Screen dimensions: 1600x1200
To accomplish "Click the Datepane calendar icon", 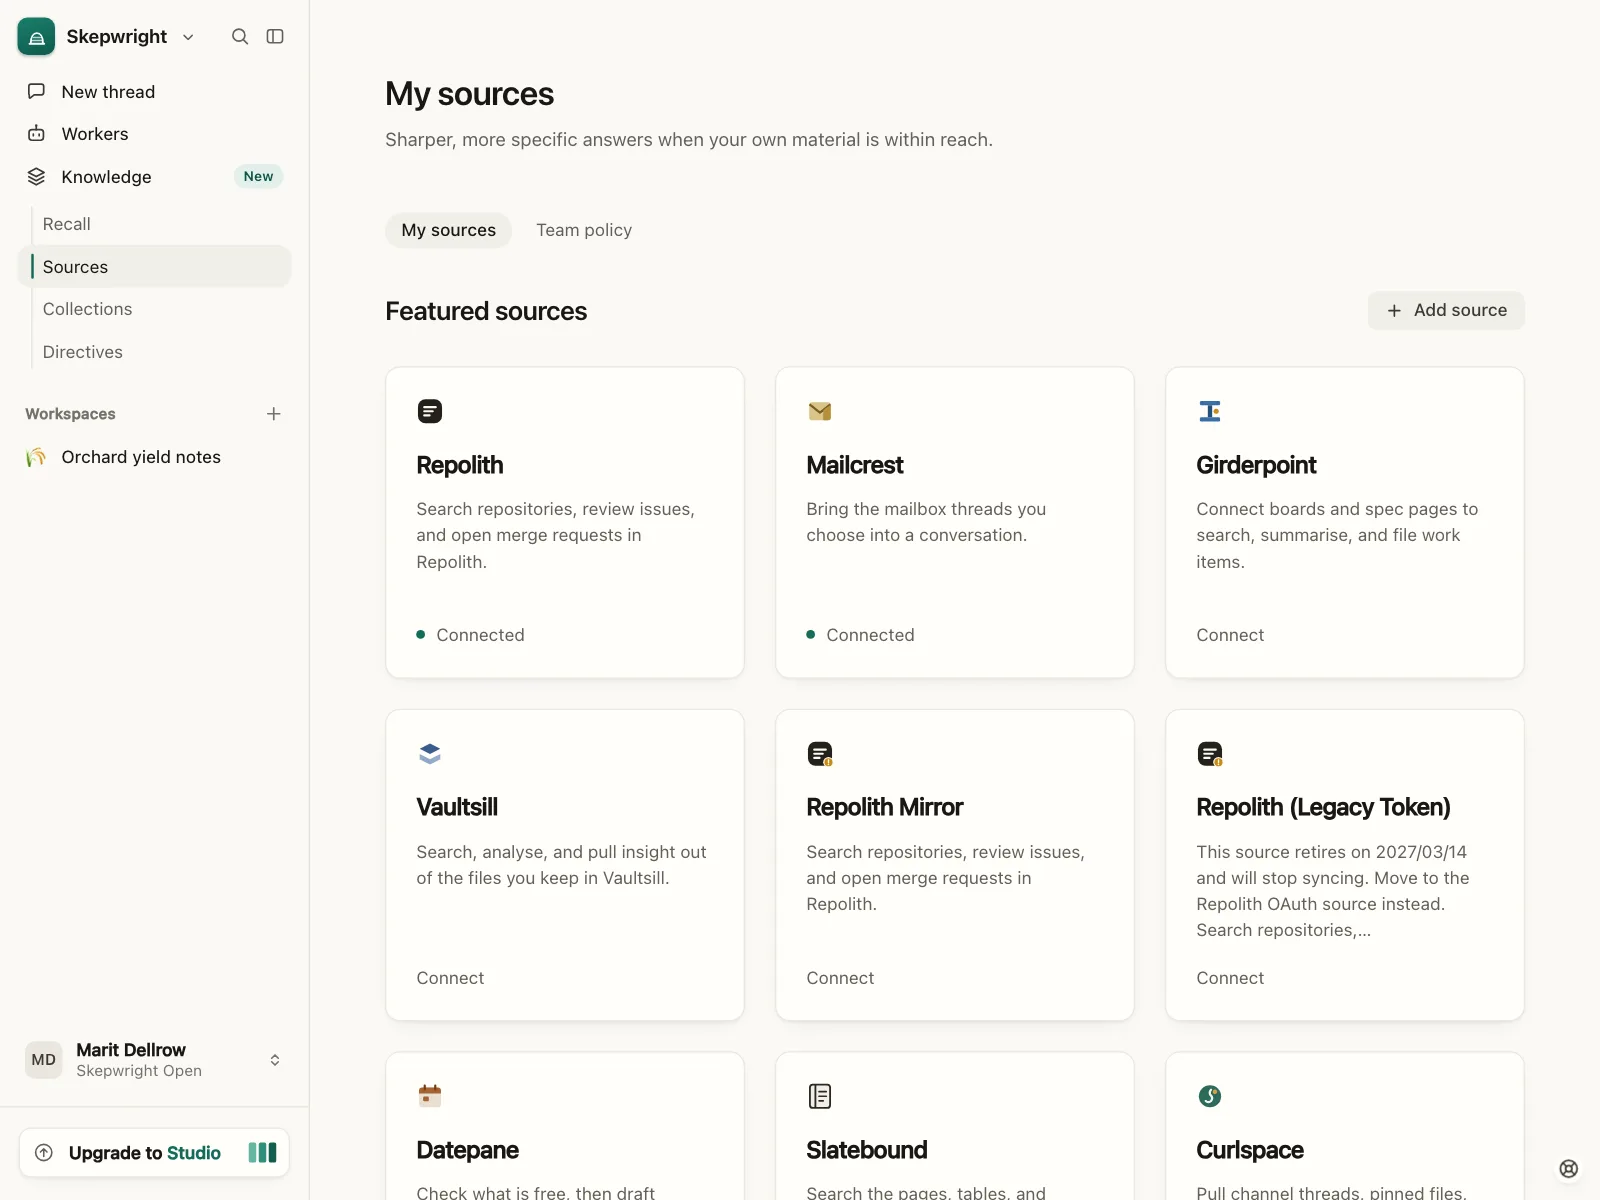I will pyautogui.click(x=430, y=1096).
